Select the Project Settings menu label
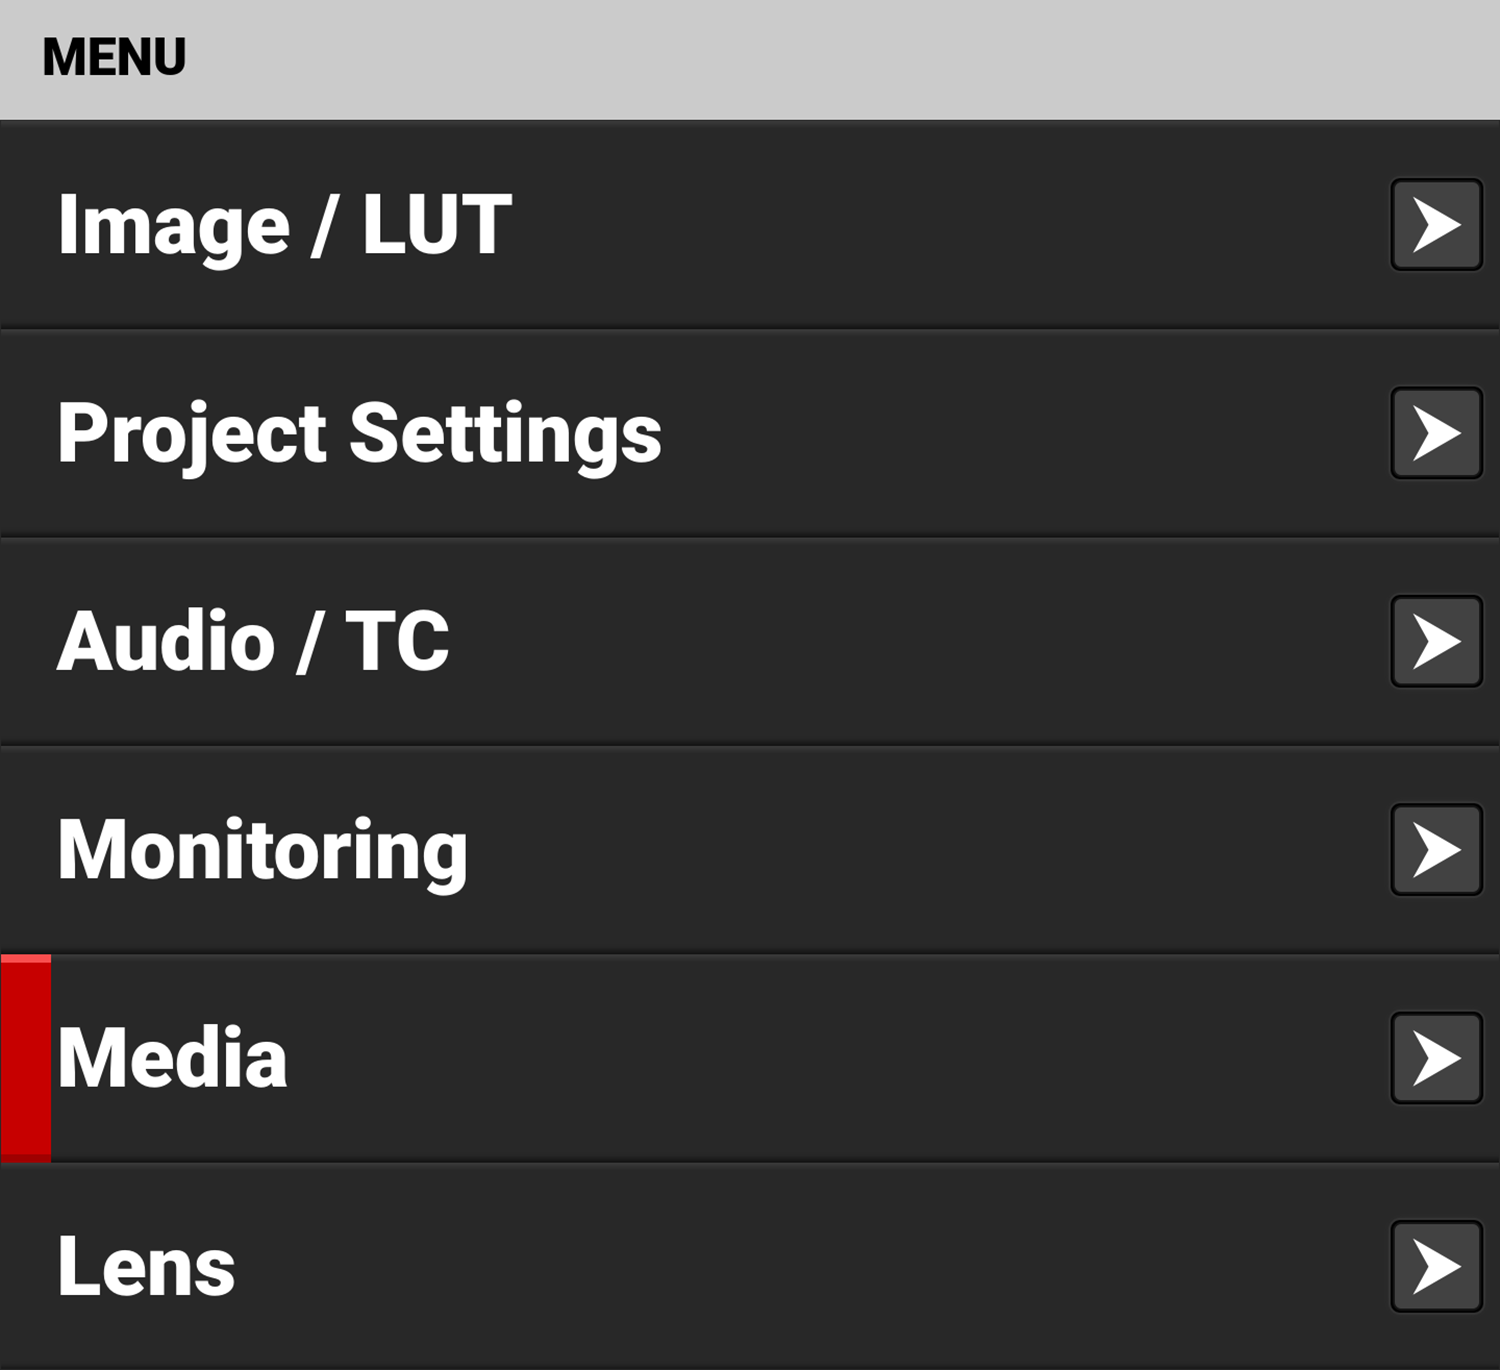 [x=360, y=434]
